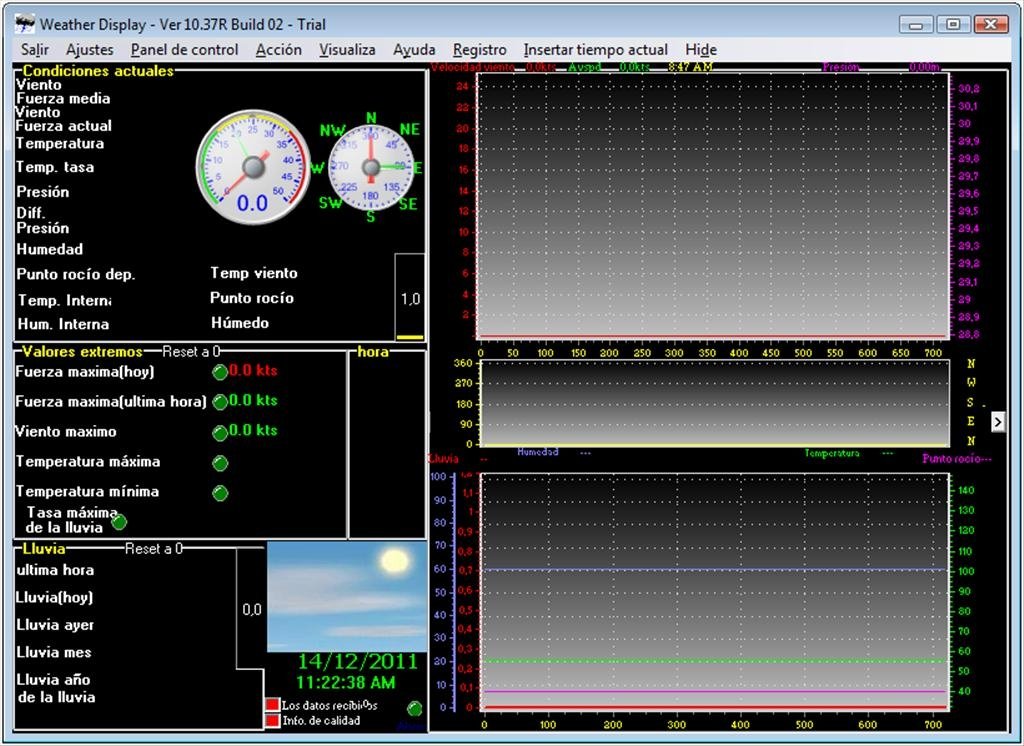Click Reset a 0 in Lluvia panel
The image size is (1024, 746).
(x=154, y=549)
